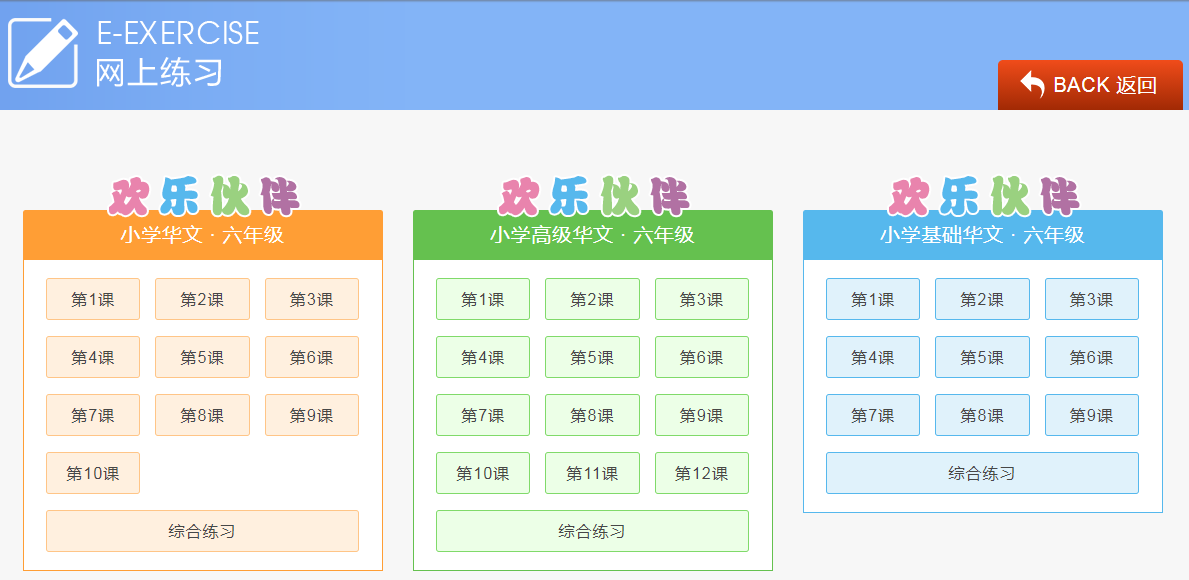Select 第11课 in the green 高级华文 panel

point(592,474)
